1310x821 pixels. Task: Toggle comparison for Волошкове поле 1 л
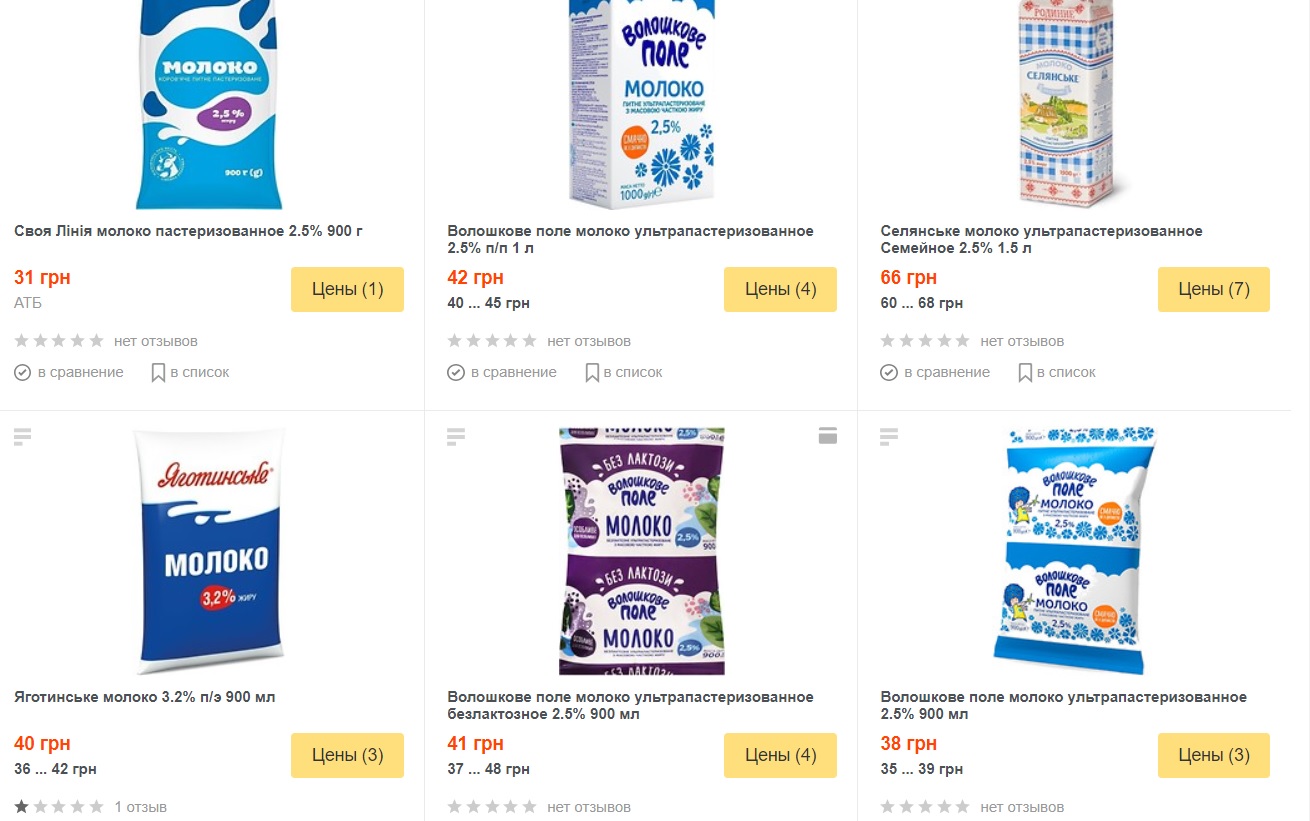tap(502, 372)
